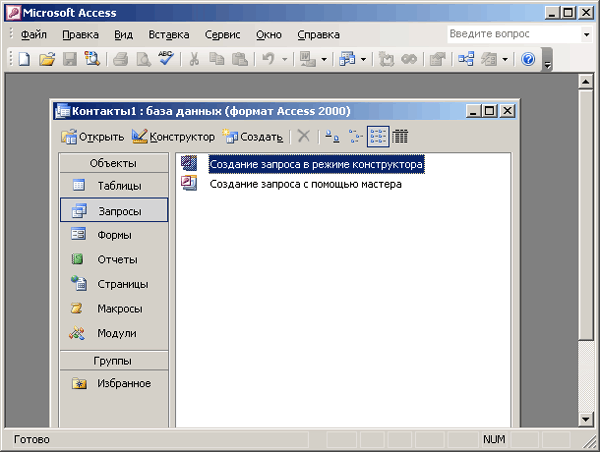Screen dimensions: 600x452
Task: Expand the Undo history dropdown arrow
Action: pyautogui.click(x=284, y=59)
